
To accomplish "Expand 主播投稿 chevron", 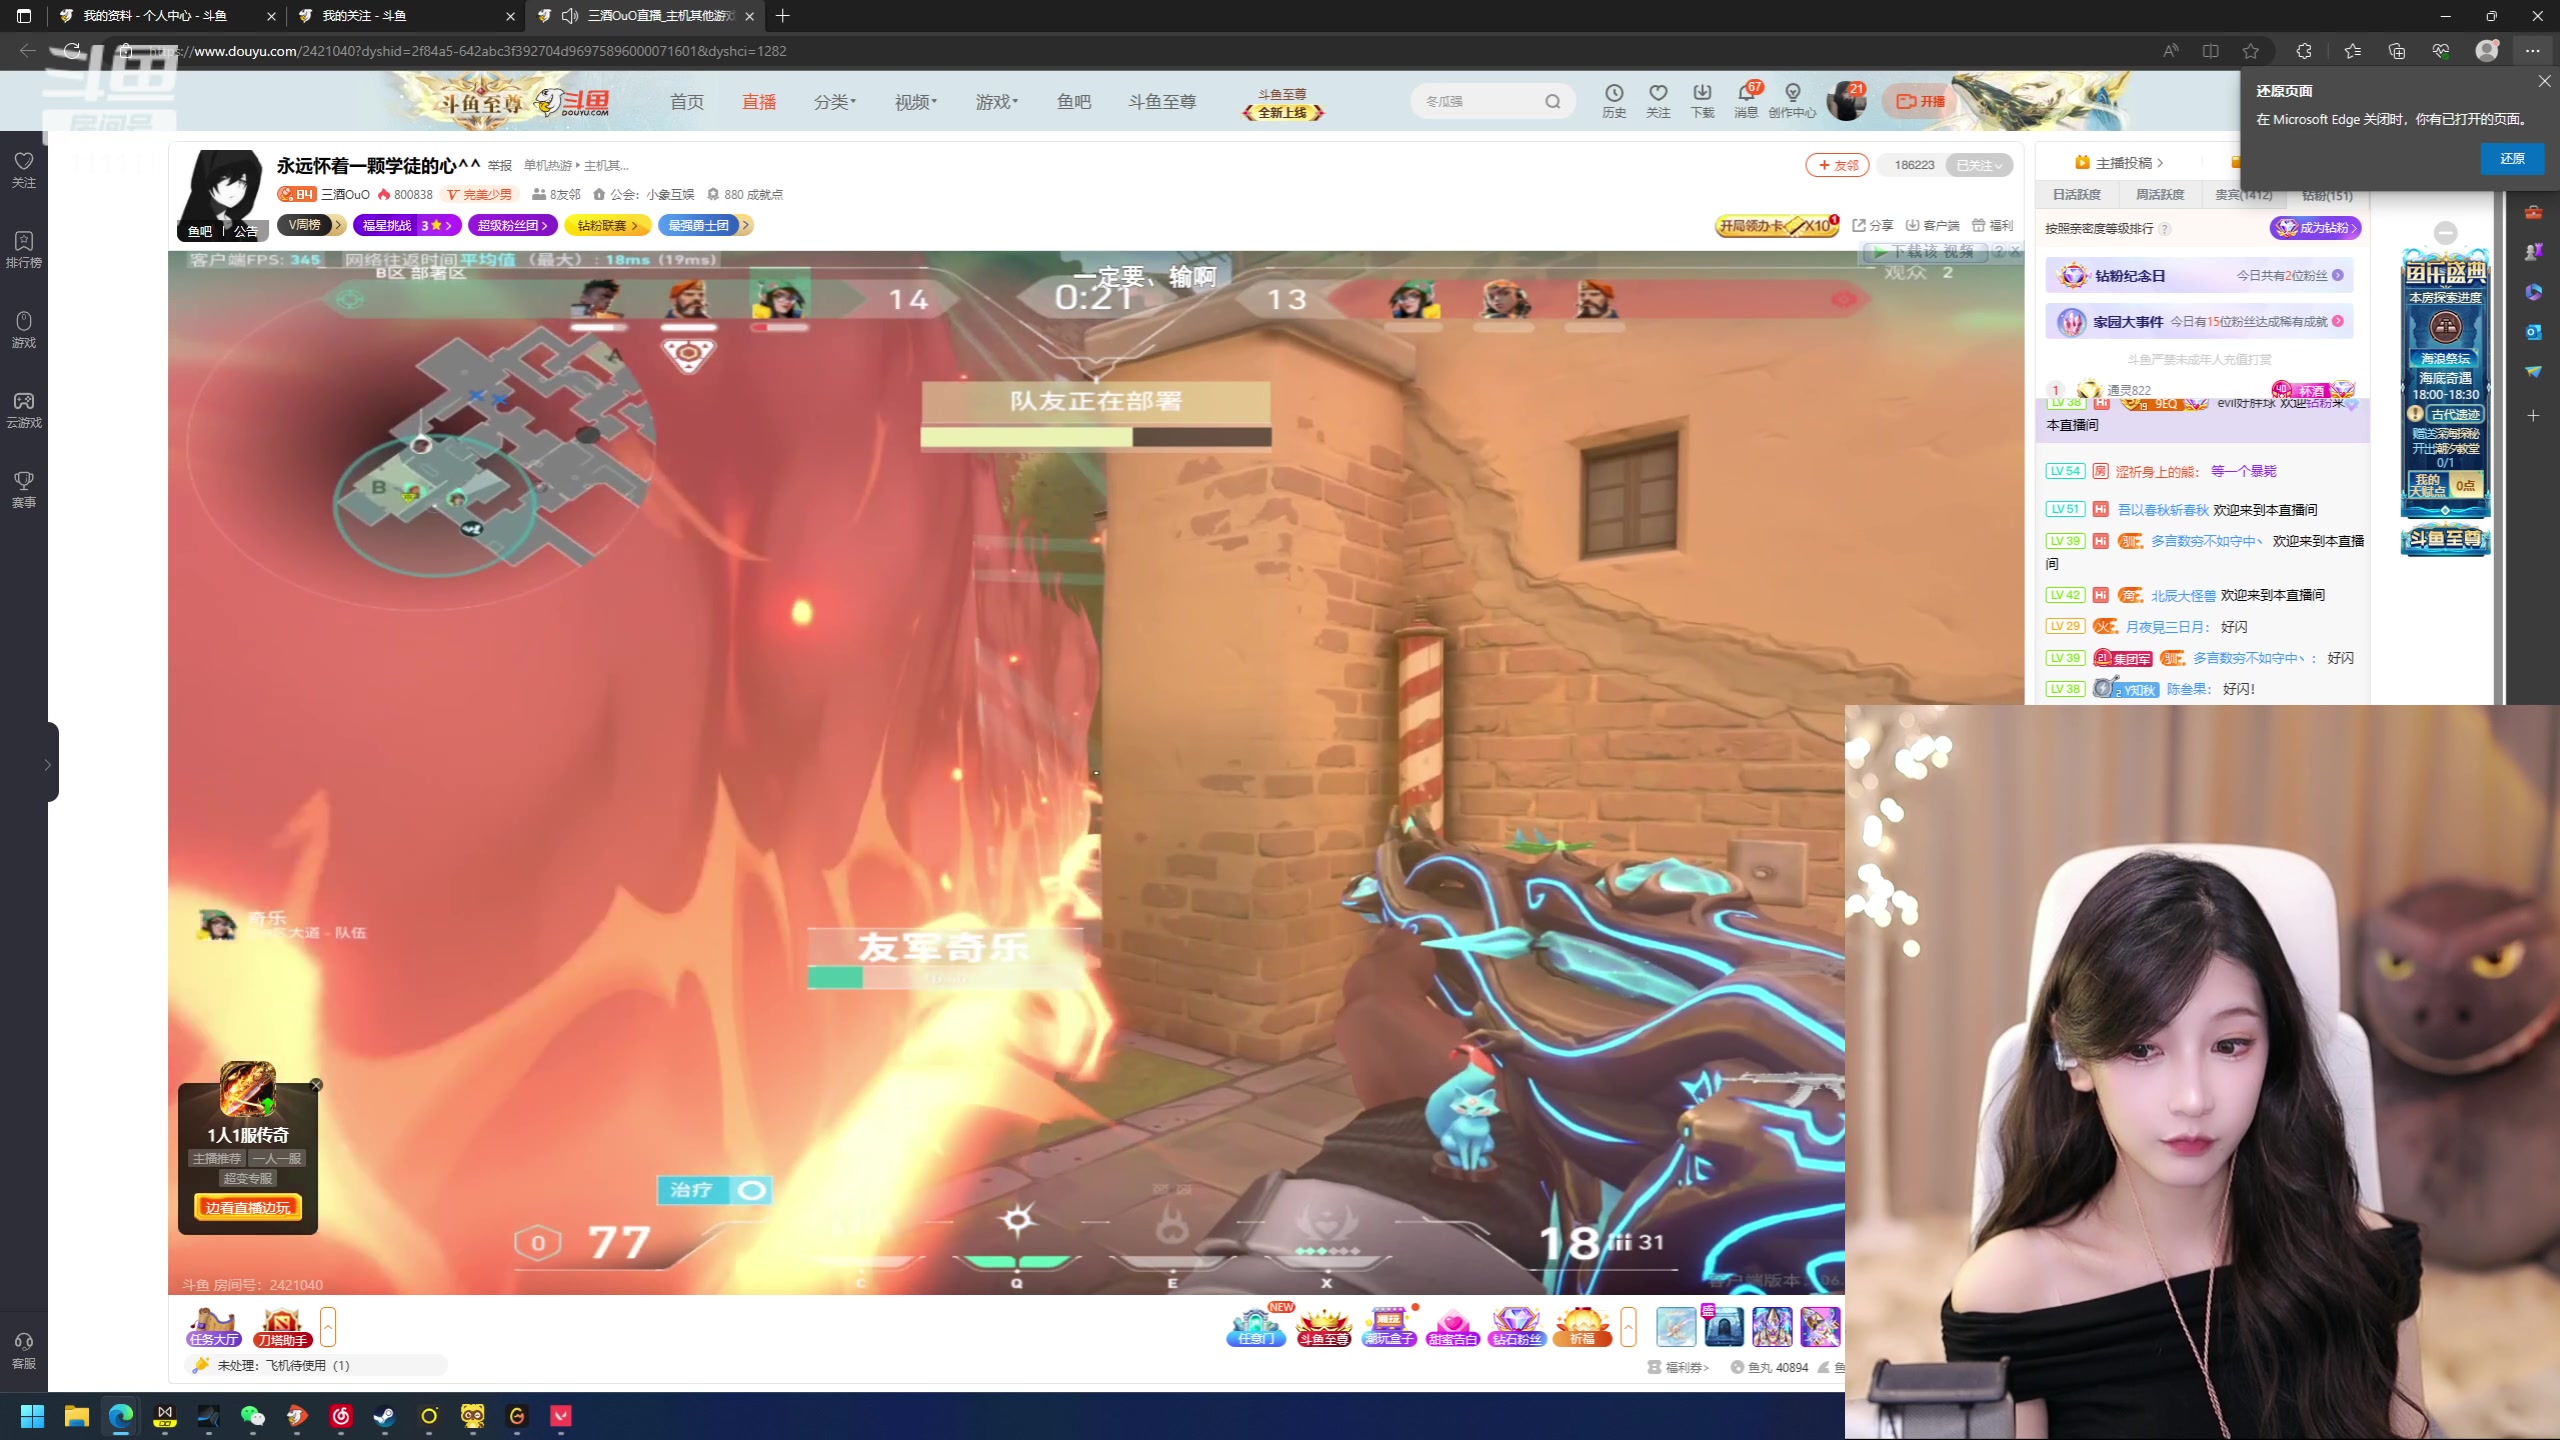I will click(x=2160, y=163).
